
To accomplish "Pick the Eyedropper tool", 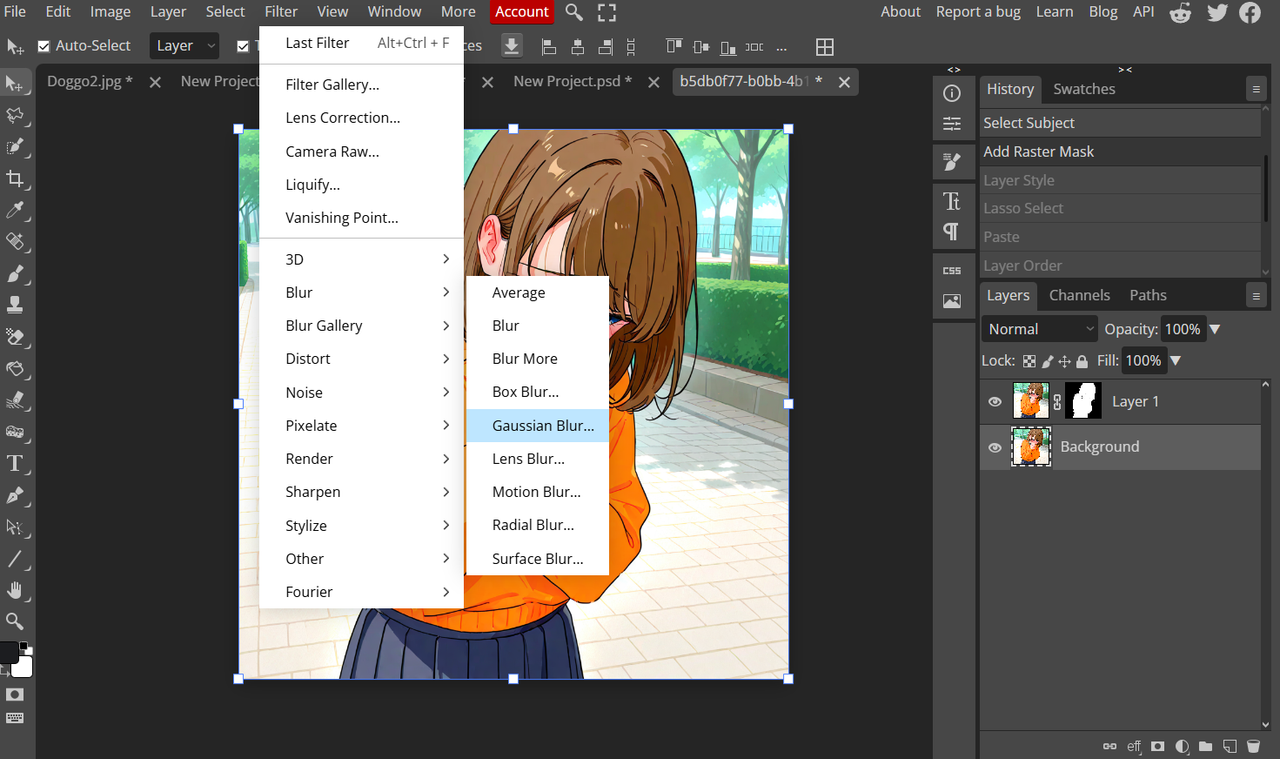I will click(x=15, y=210).
